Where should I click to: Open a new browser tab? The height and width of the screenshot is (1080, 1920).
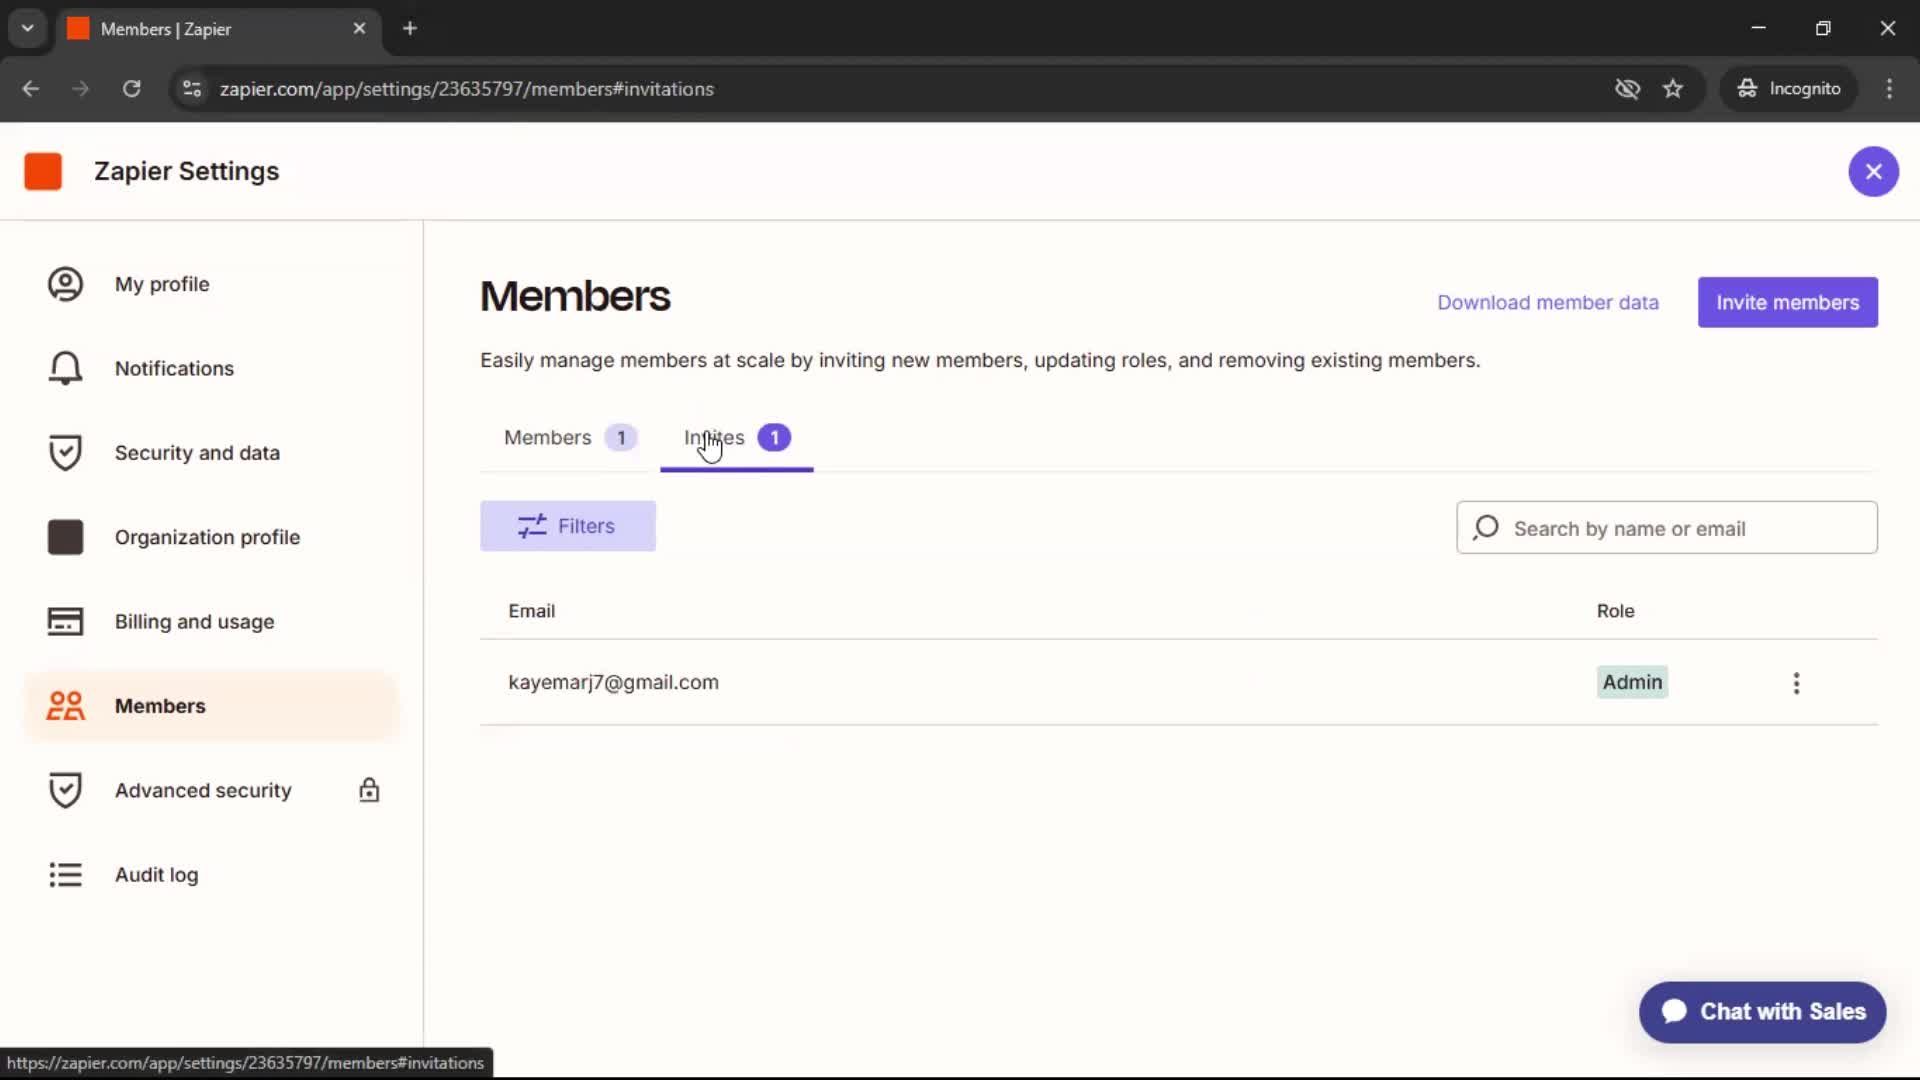[410, 28]
